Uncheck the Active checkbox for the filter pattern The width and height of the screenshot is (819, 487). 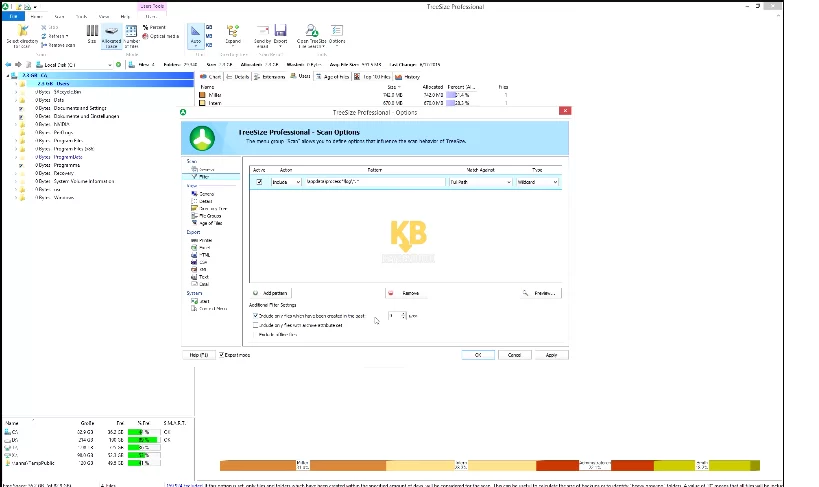[260, 182]
